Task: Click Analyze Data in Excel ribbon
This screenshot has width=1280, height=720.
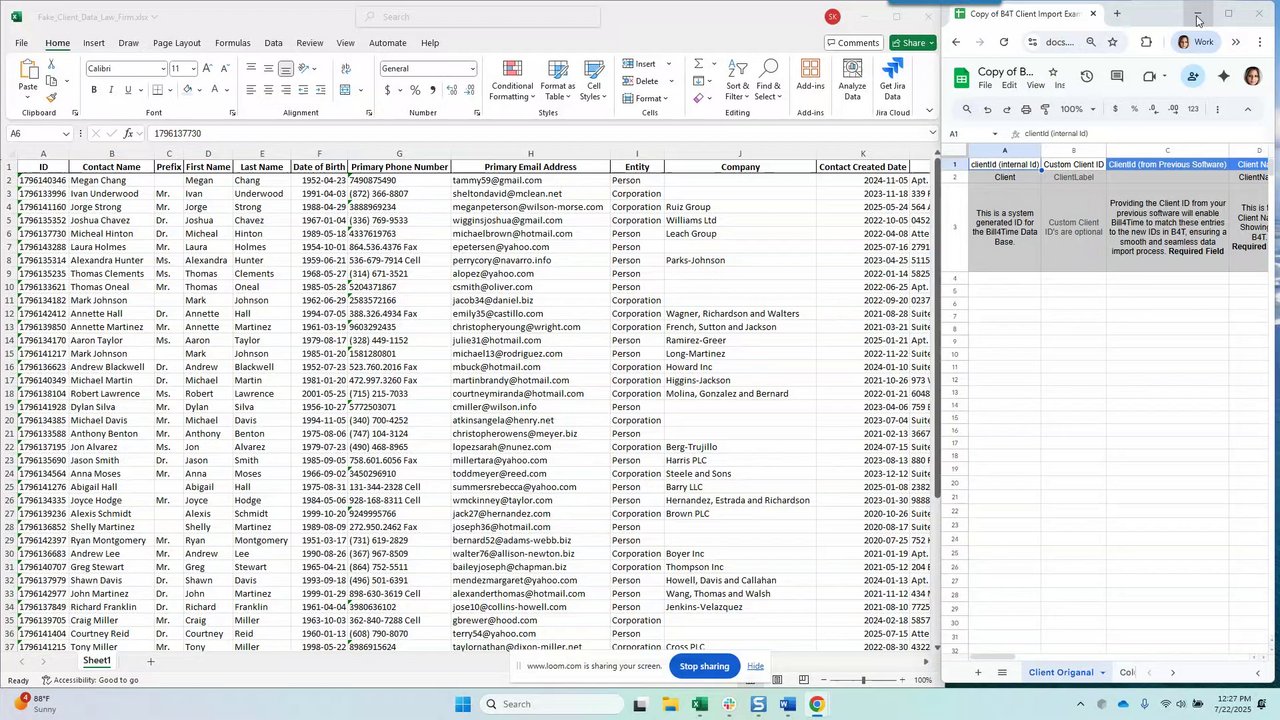Action: click(x=852, y=80)
